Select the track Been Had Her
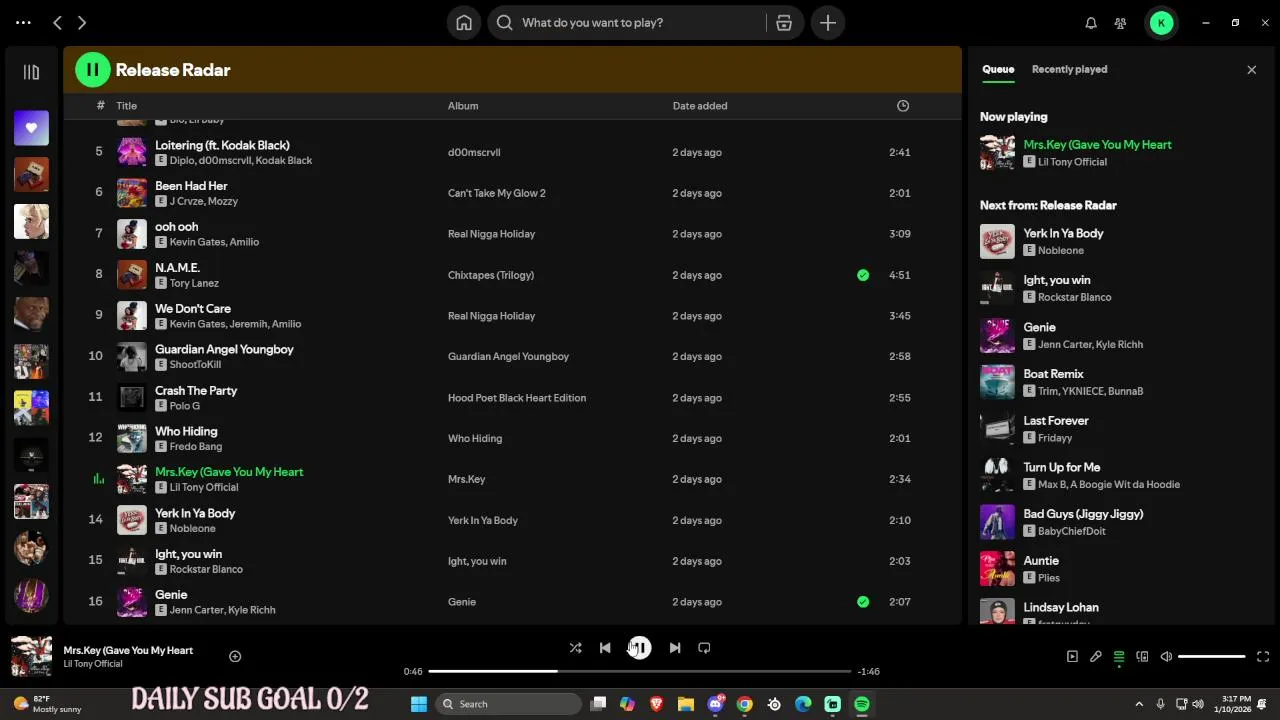Screen dimensions: 1280x720 (x=191, y=186)
